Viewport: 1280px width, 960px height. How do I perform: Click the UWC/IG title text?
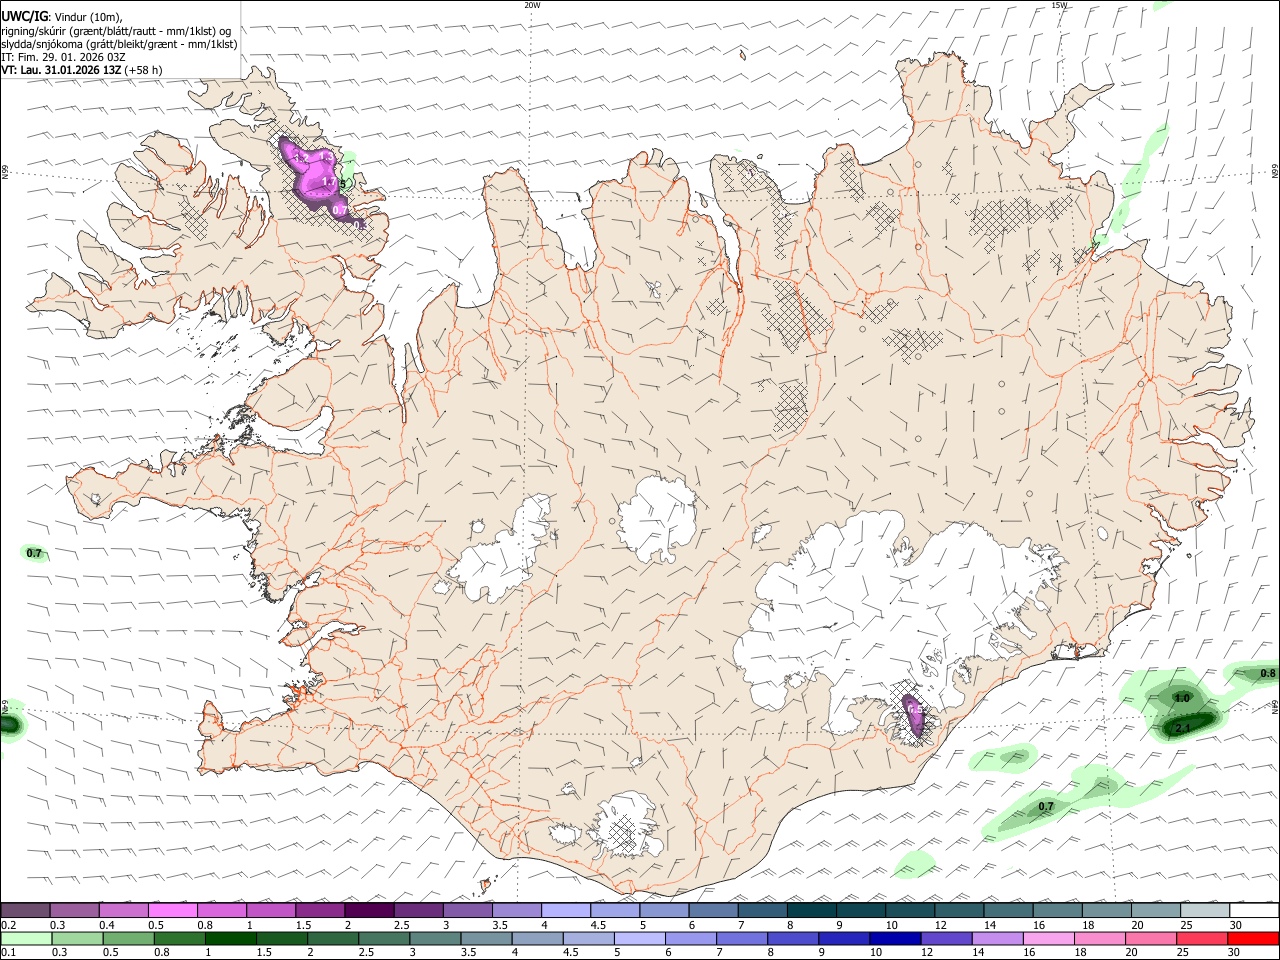point(24,16)
